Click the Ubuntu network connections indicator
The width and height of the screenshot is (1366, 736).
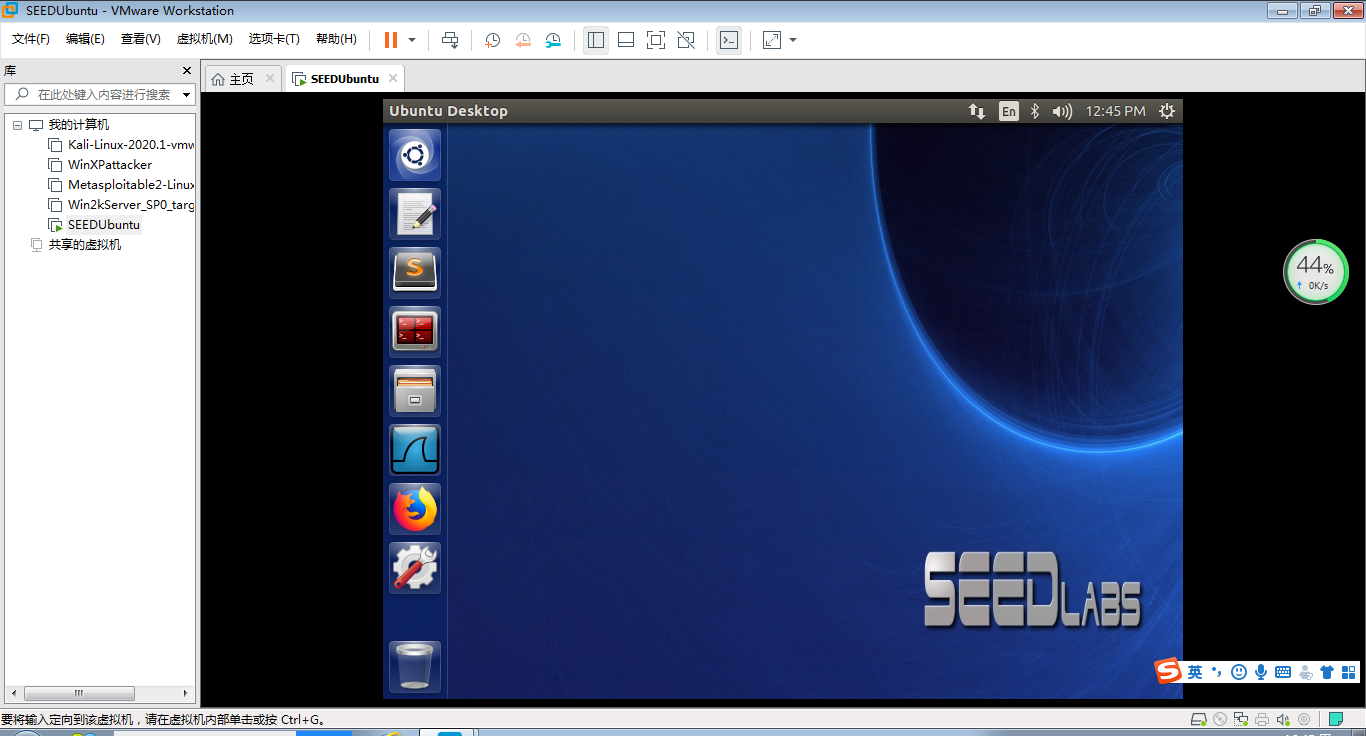pyautogui.click(x=977, y=111)
